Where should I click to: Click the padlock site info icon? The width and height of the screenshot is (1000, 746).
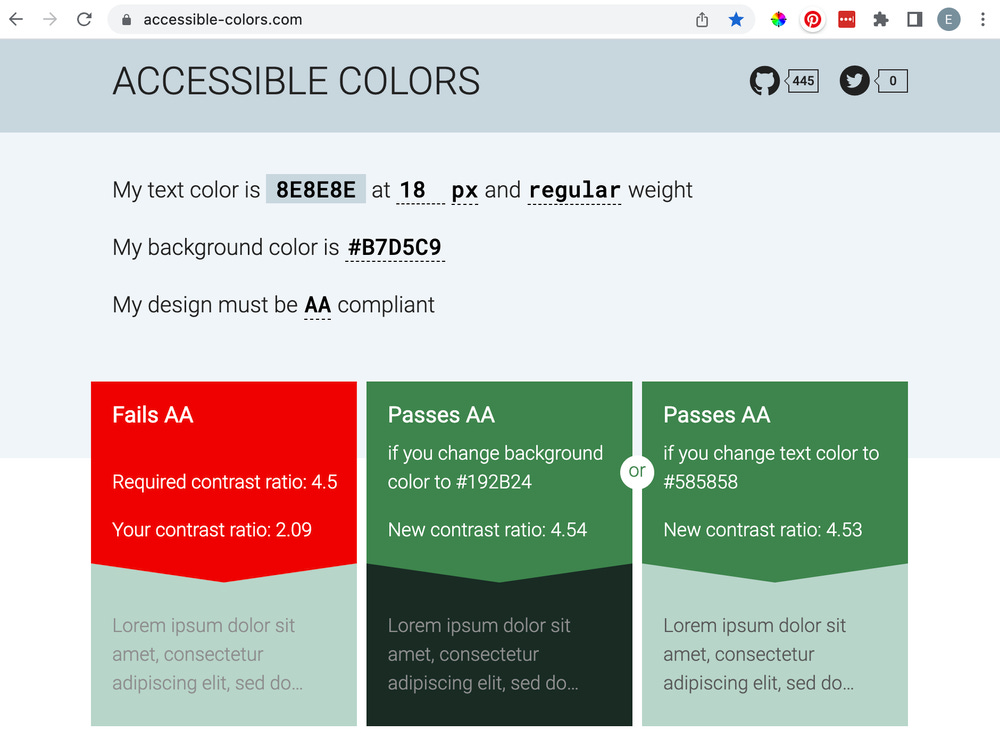click(126, 20)
